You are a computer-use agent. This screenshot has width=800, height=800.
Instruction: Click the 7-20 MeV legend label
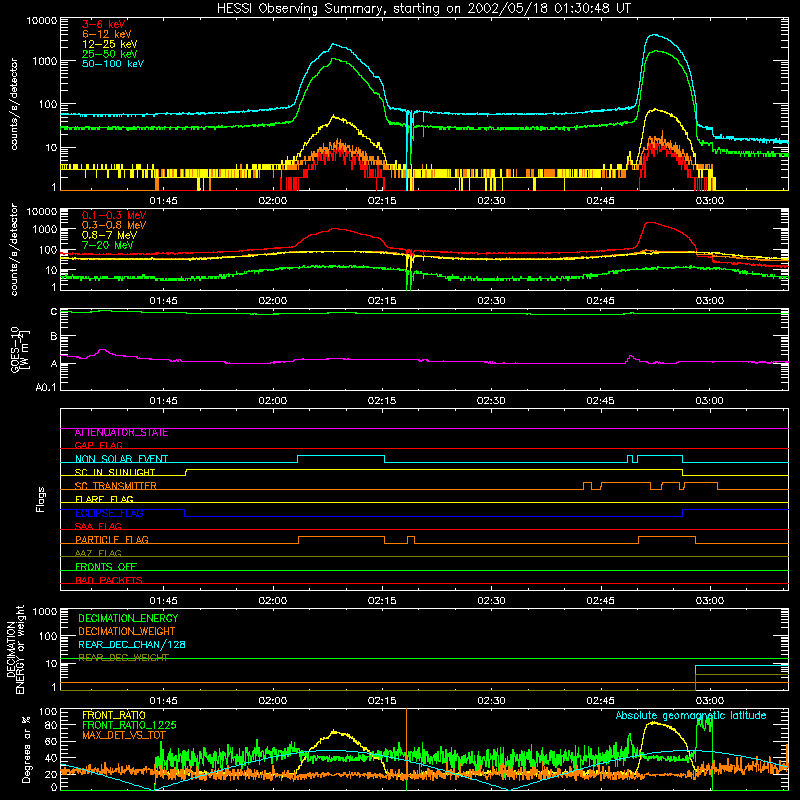click(x=108, y=245)
